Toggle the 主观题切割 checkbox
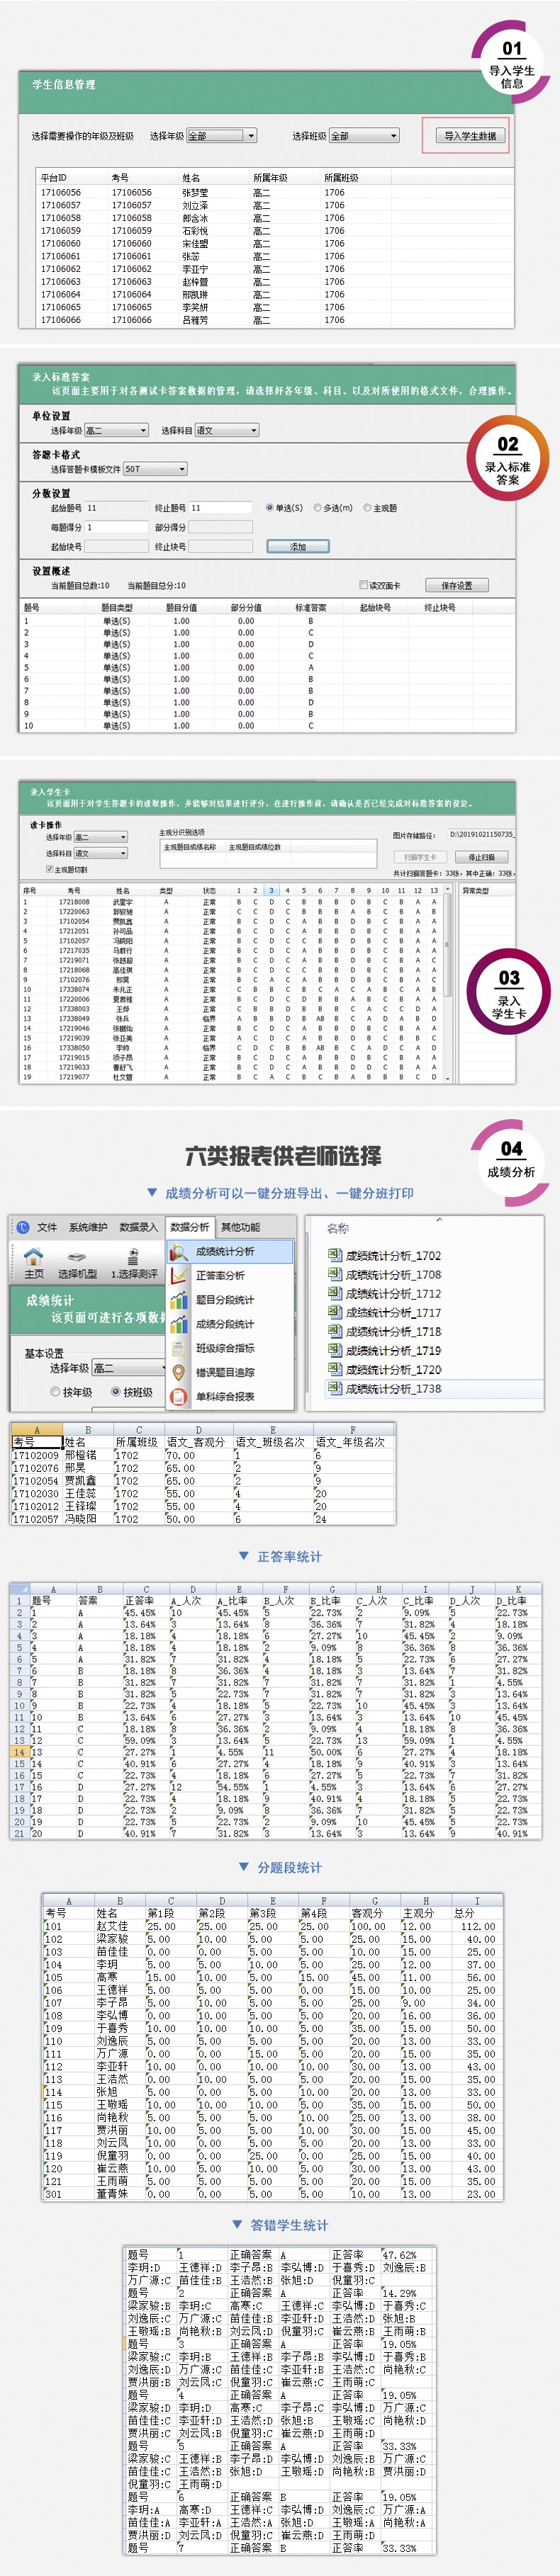 pos(49,869)
